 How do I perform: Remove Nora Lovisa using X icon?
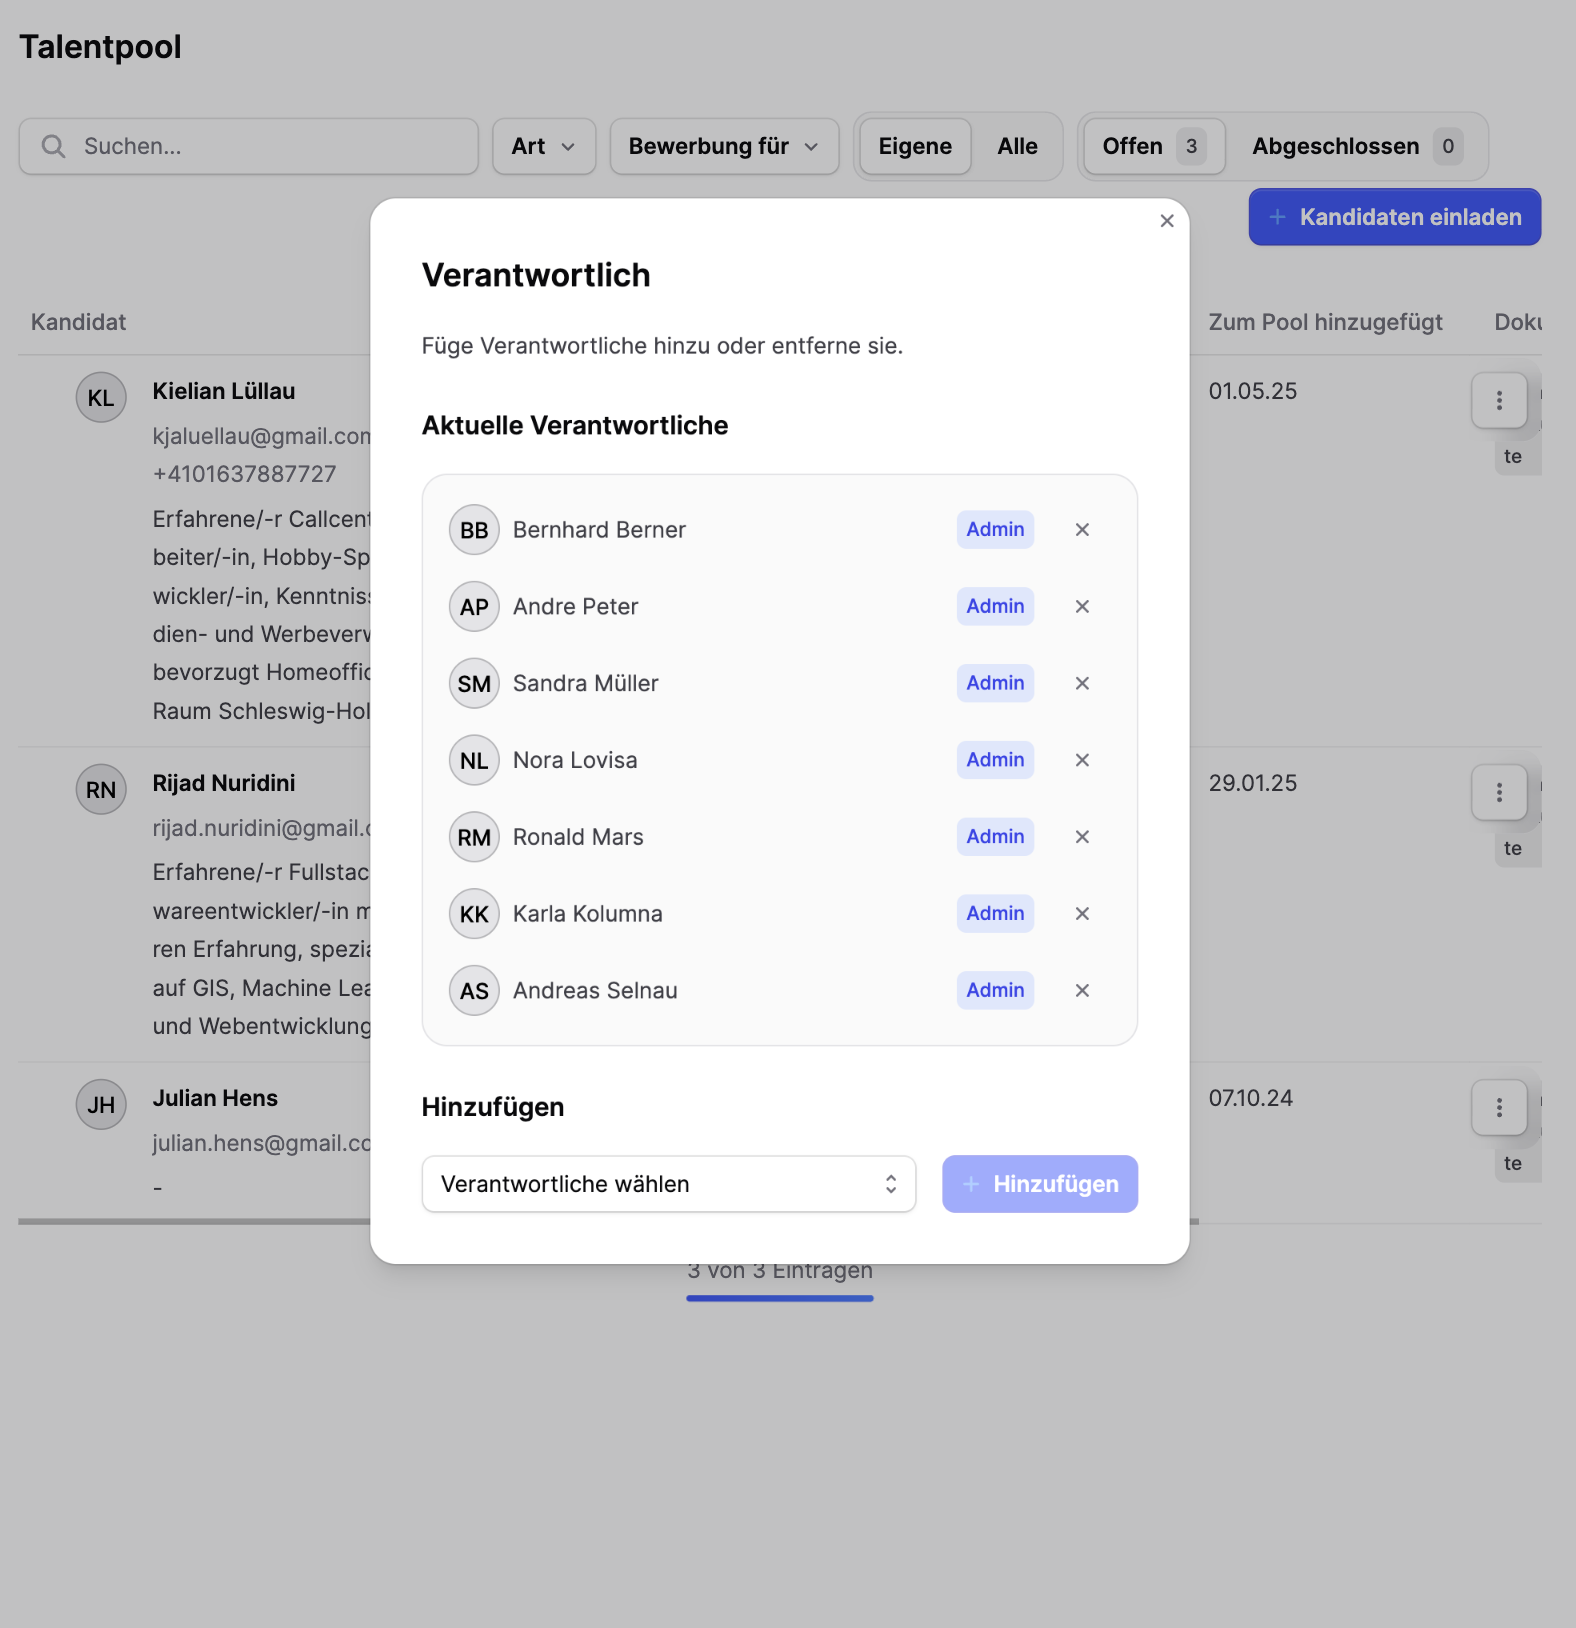(1082, 761)
